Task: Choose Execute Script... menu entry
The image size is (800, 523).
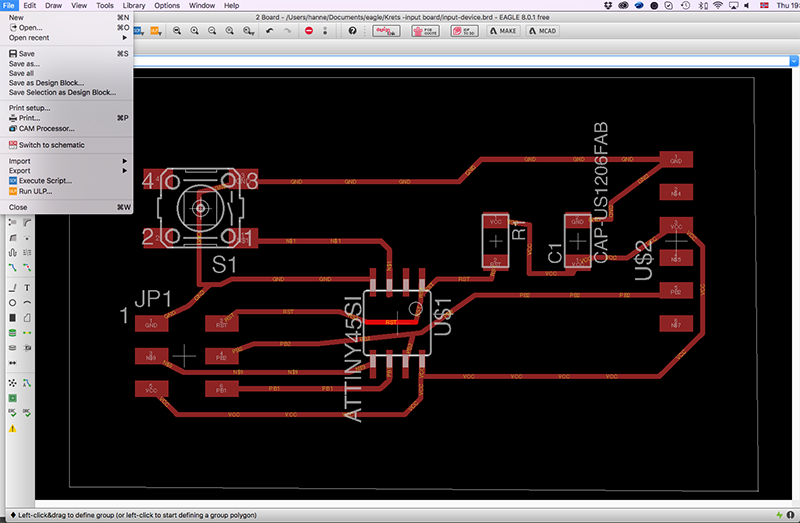Action: click(67, 181)
